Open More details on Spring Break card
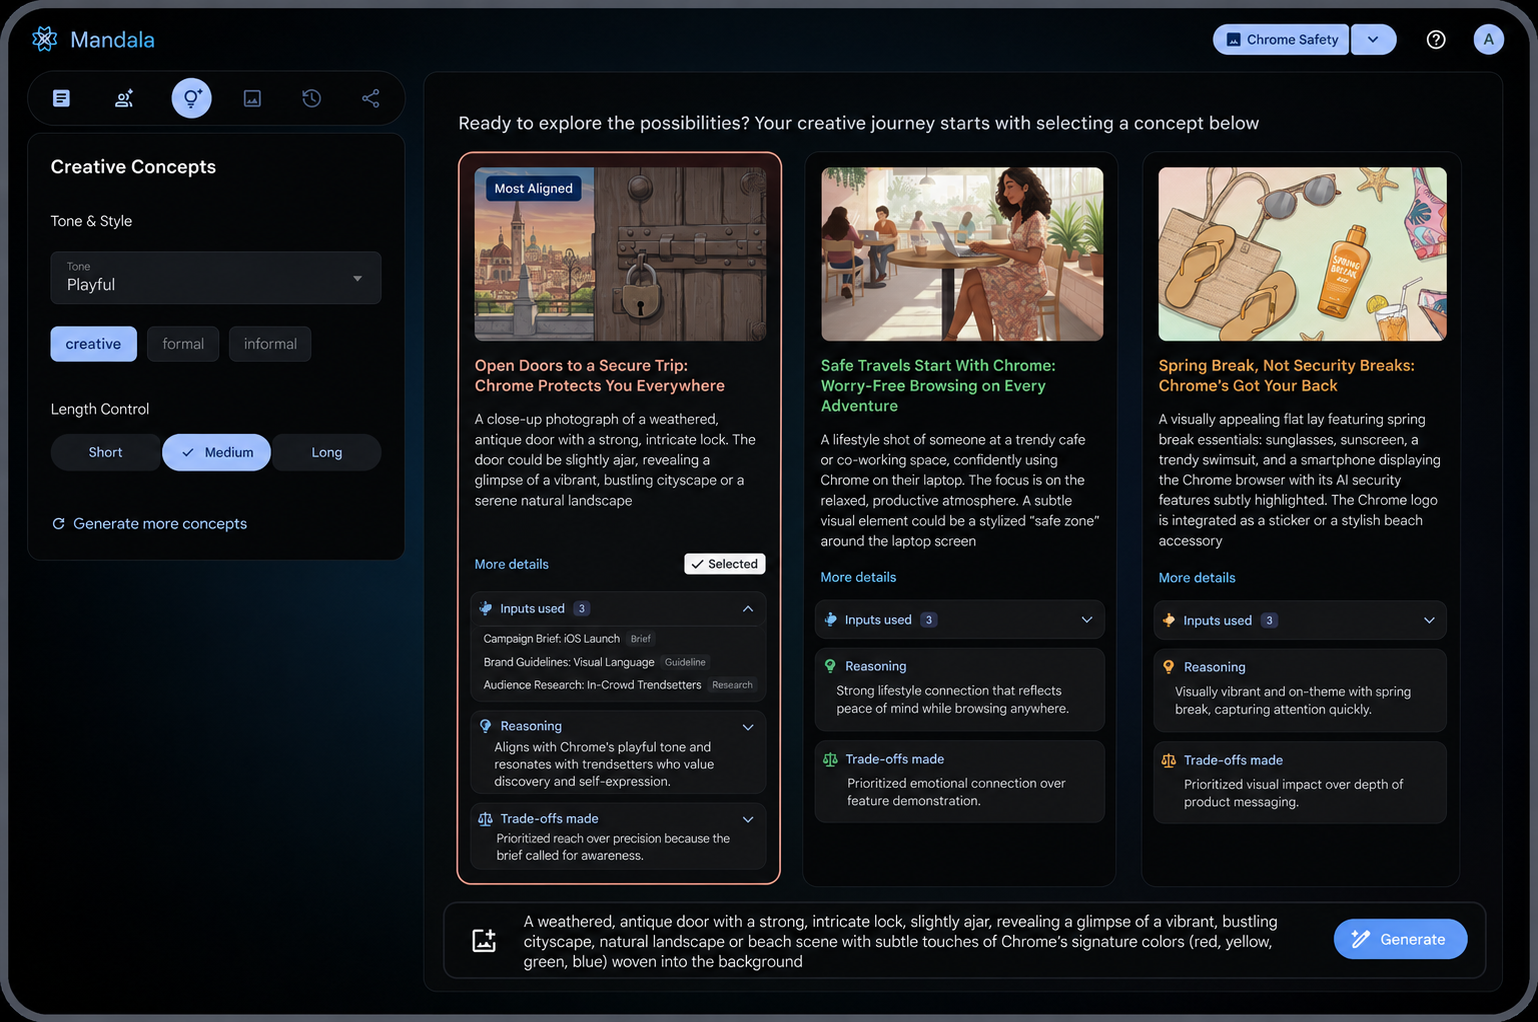Image resolution: width=1538 pixels, height=1022 pixels. [1197, 578]
